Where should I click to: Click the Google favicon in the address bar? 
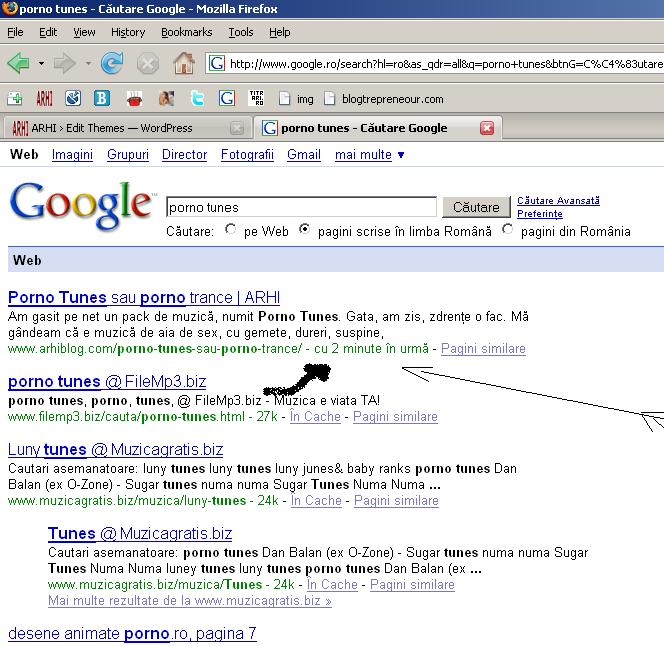tap(217, 64)
